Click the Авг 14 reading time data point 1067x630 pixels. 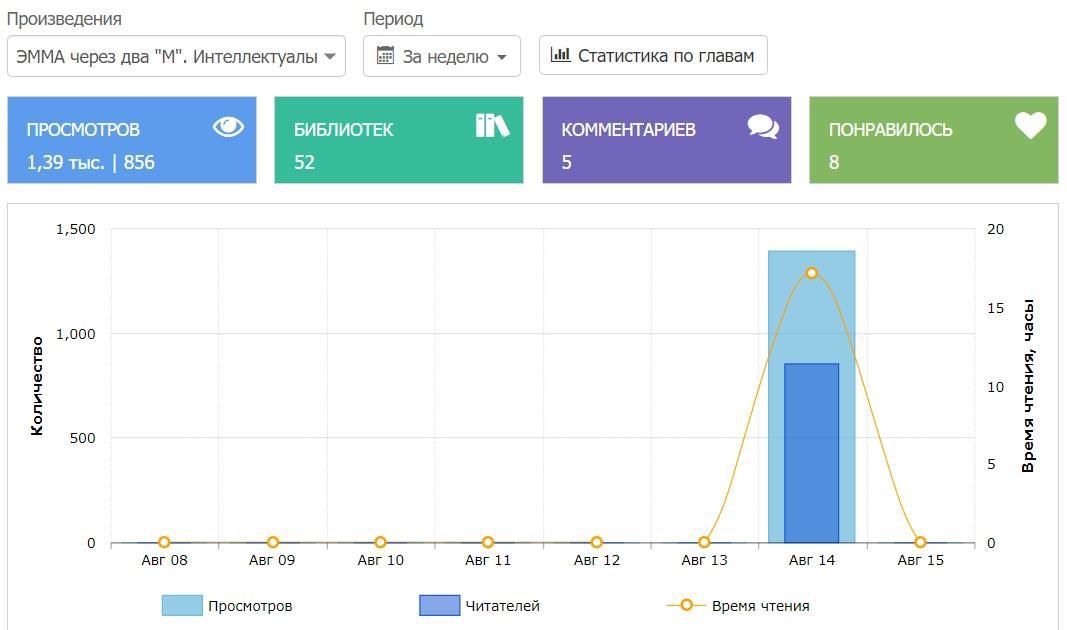812,273
